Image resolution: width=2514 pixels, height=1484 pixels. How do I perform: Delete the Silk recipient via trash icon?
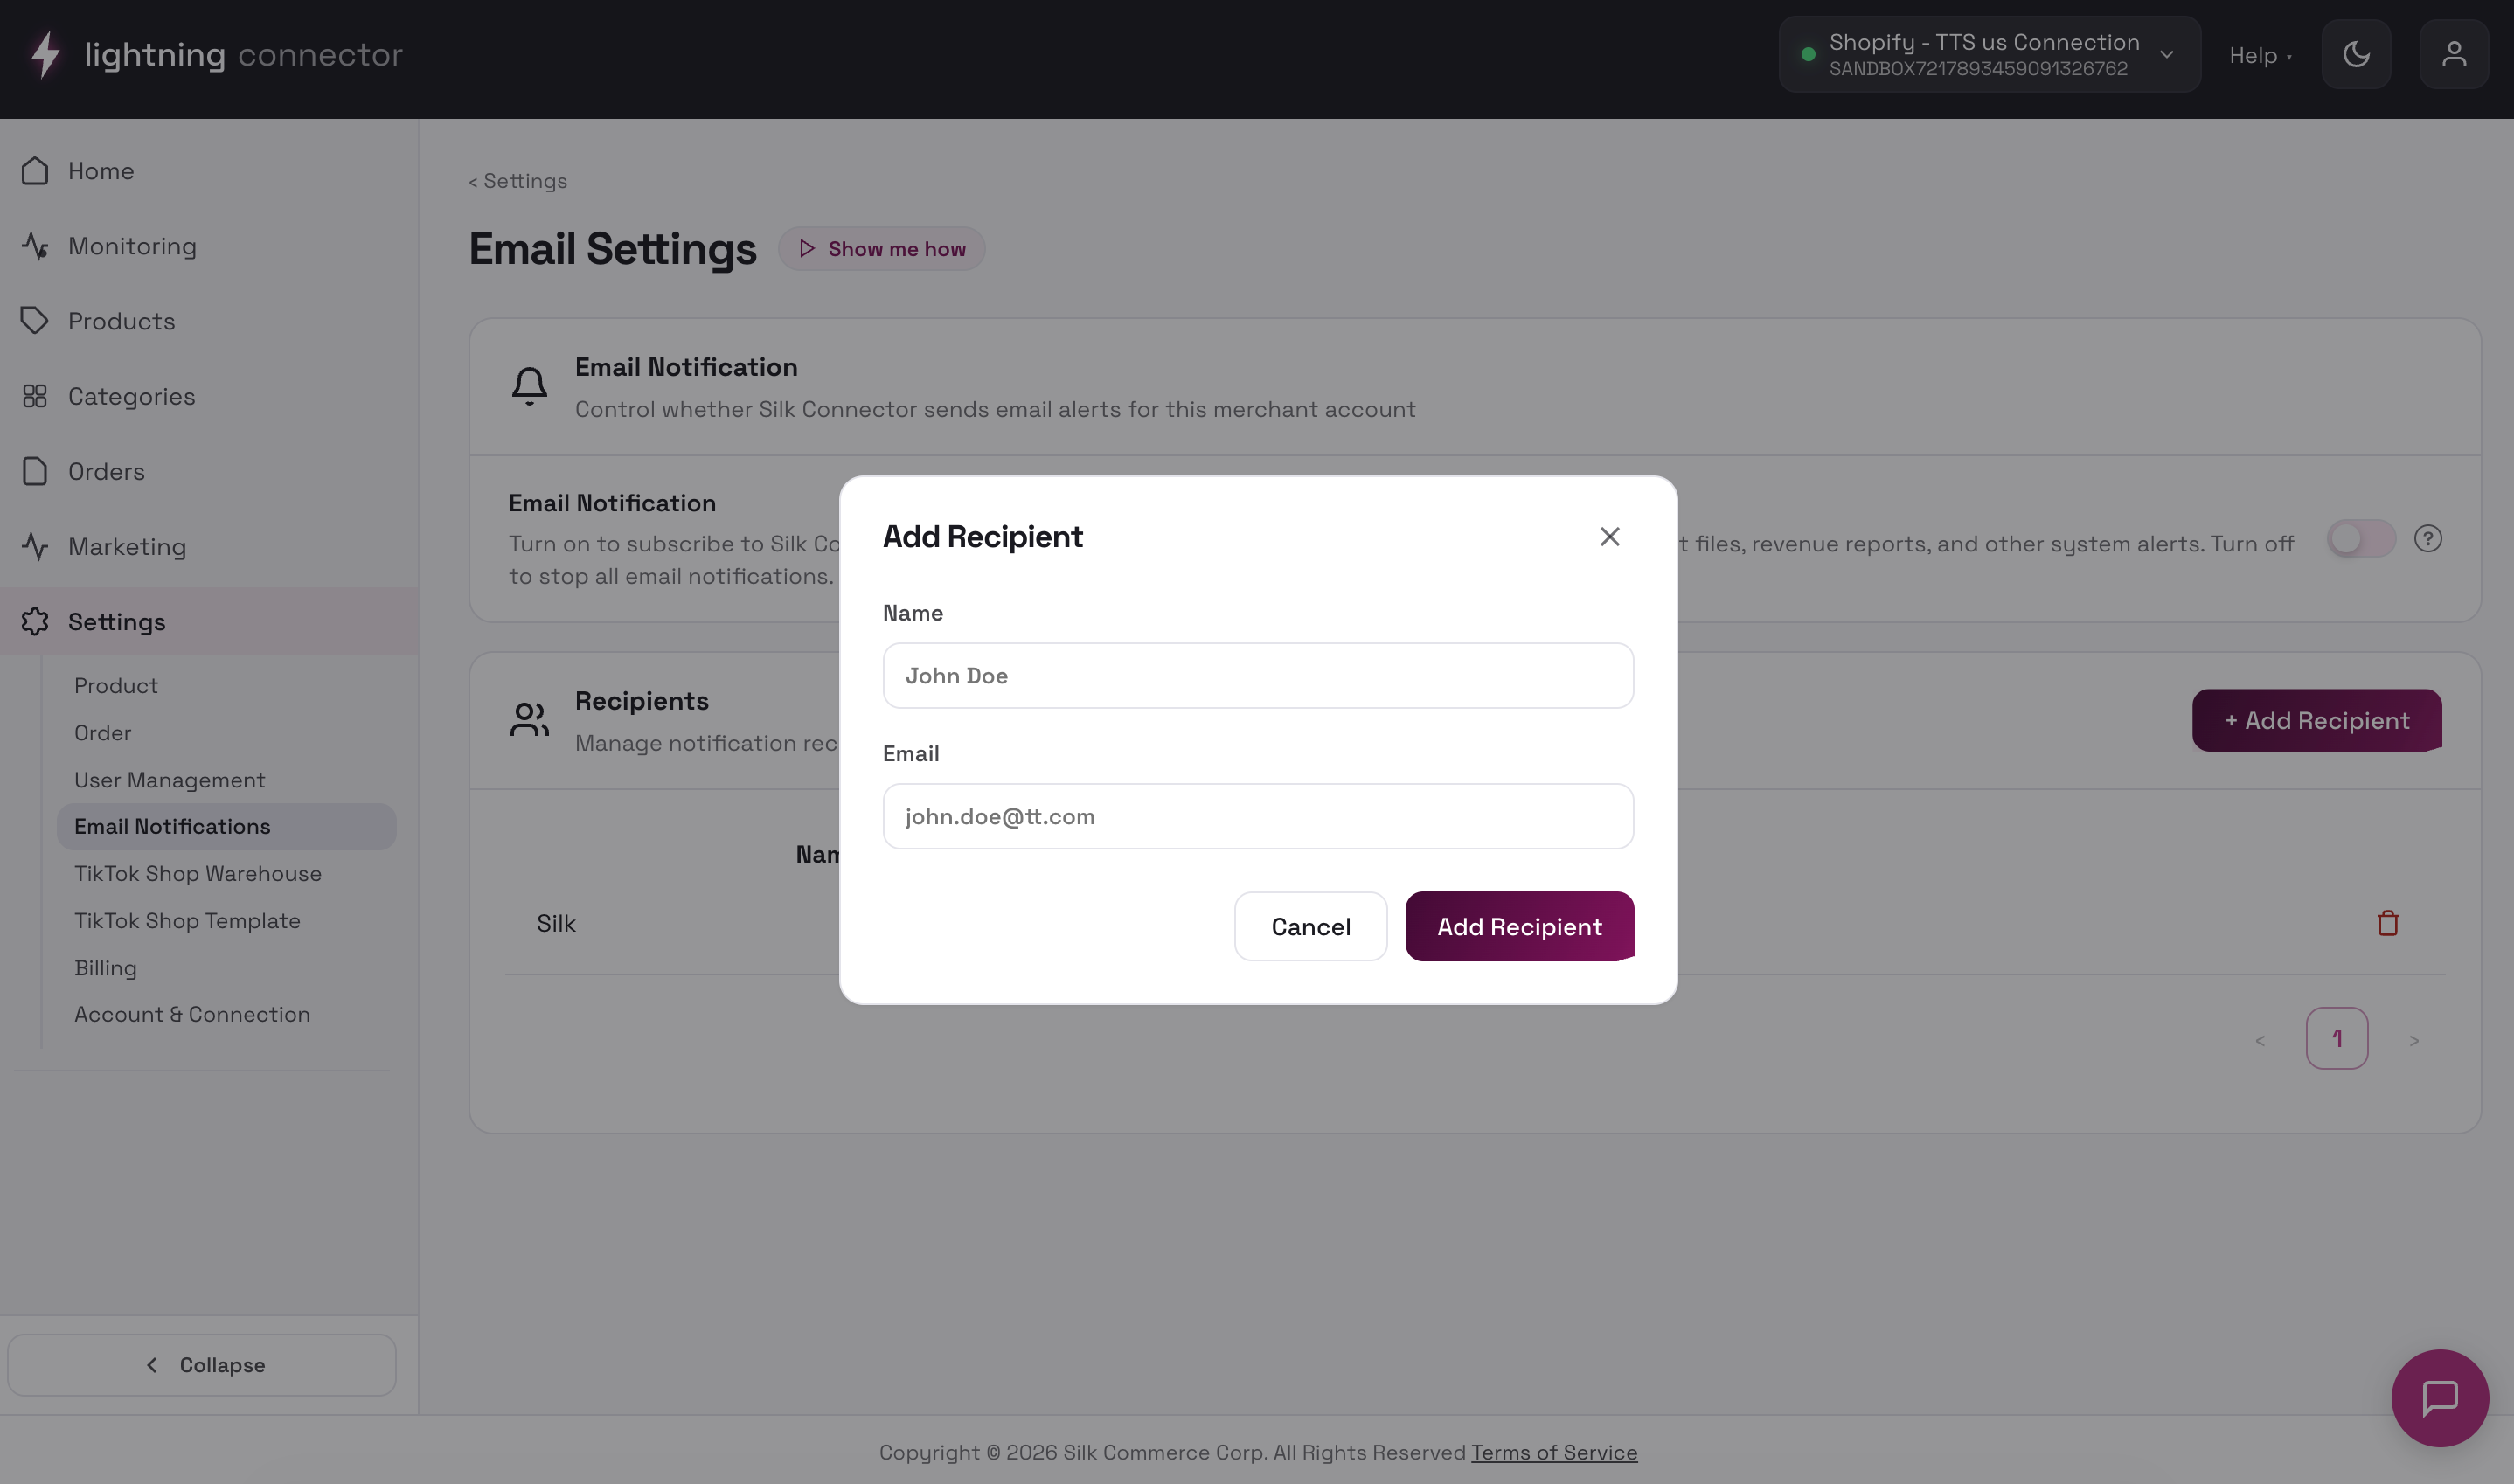(x=2387, y=923)
